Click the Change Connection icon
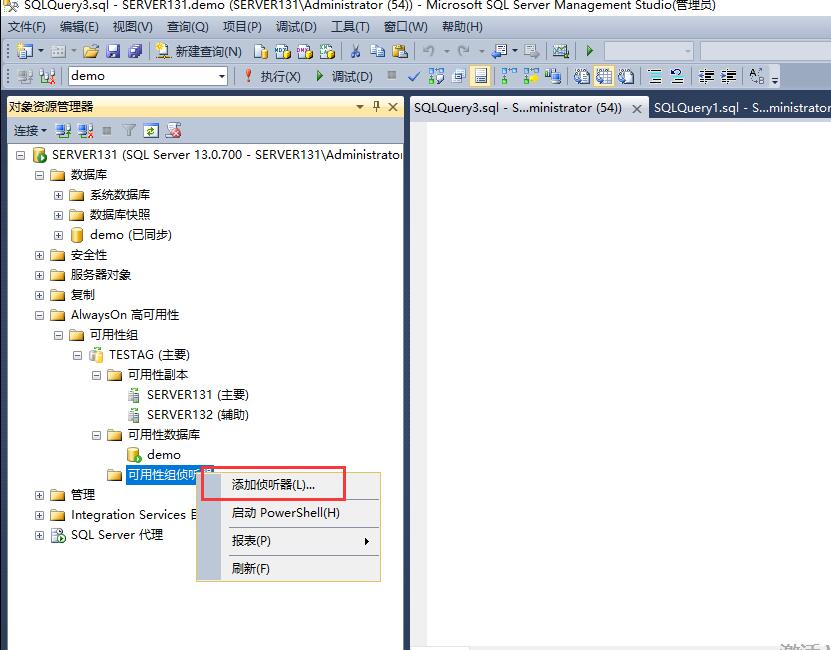Viewport: 831px width, 650px height. coord(47,76)
